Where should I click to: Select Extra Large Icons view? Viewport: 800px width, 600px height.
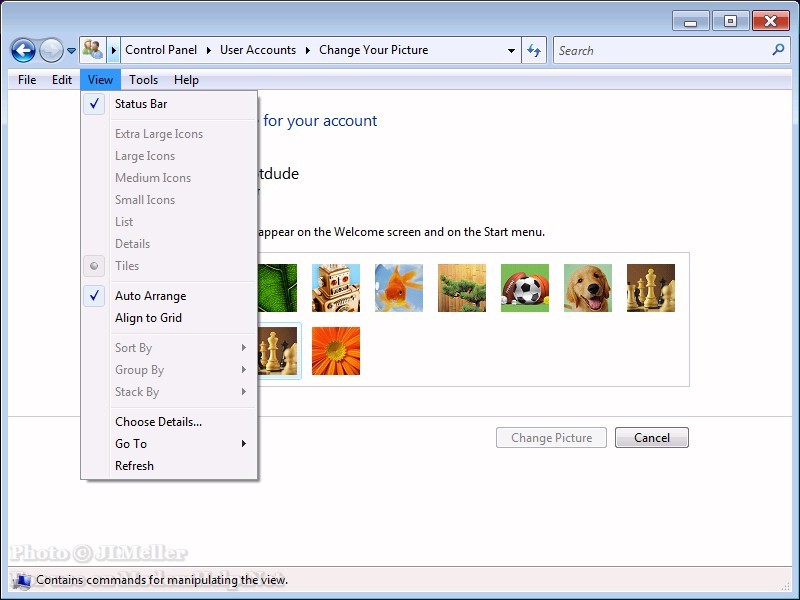(169, 134)
